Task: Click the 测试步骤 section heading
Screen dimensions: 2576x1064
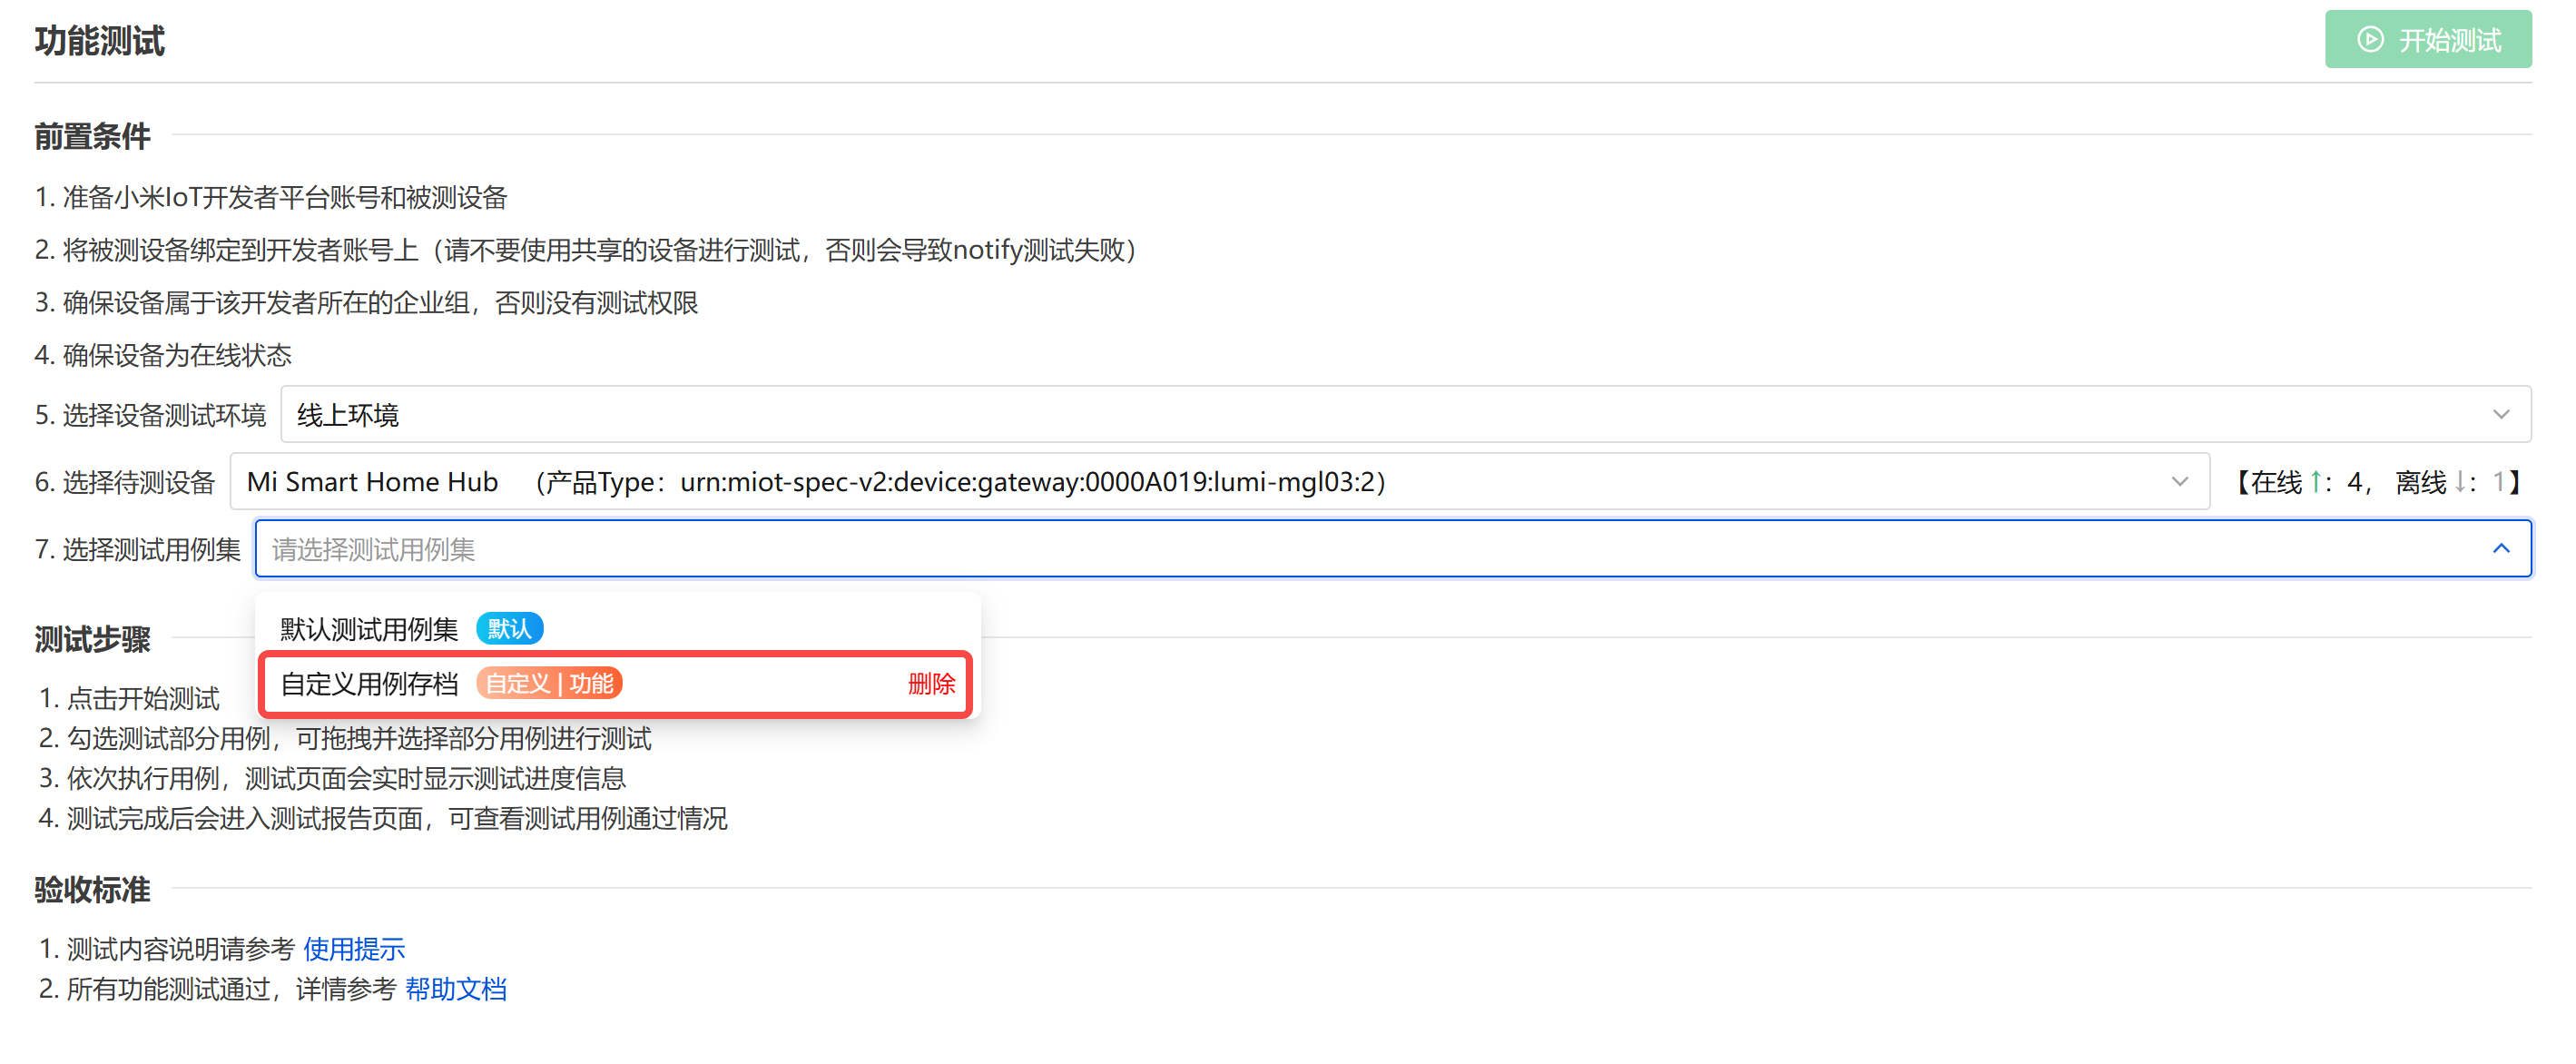Action: tap(92, 638)
